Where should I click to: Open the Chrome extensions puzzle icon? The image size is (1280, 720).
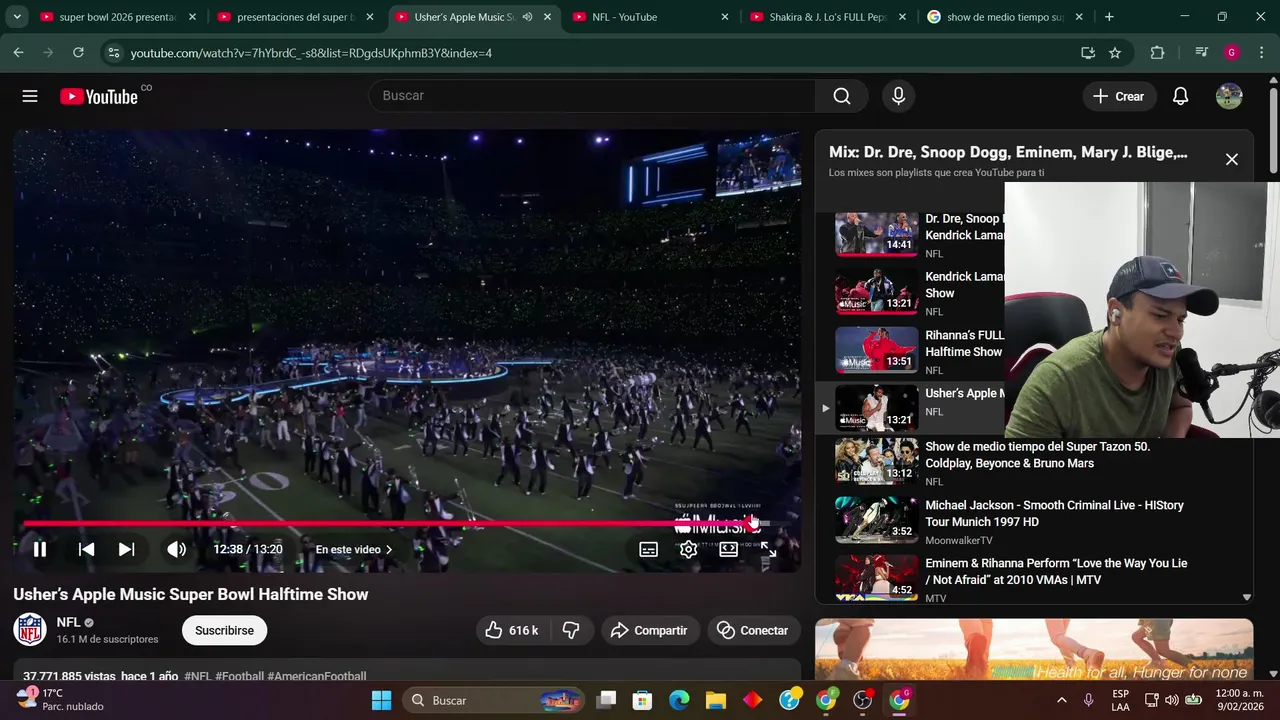pyautogui.click(x=1157, y=53)
